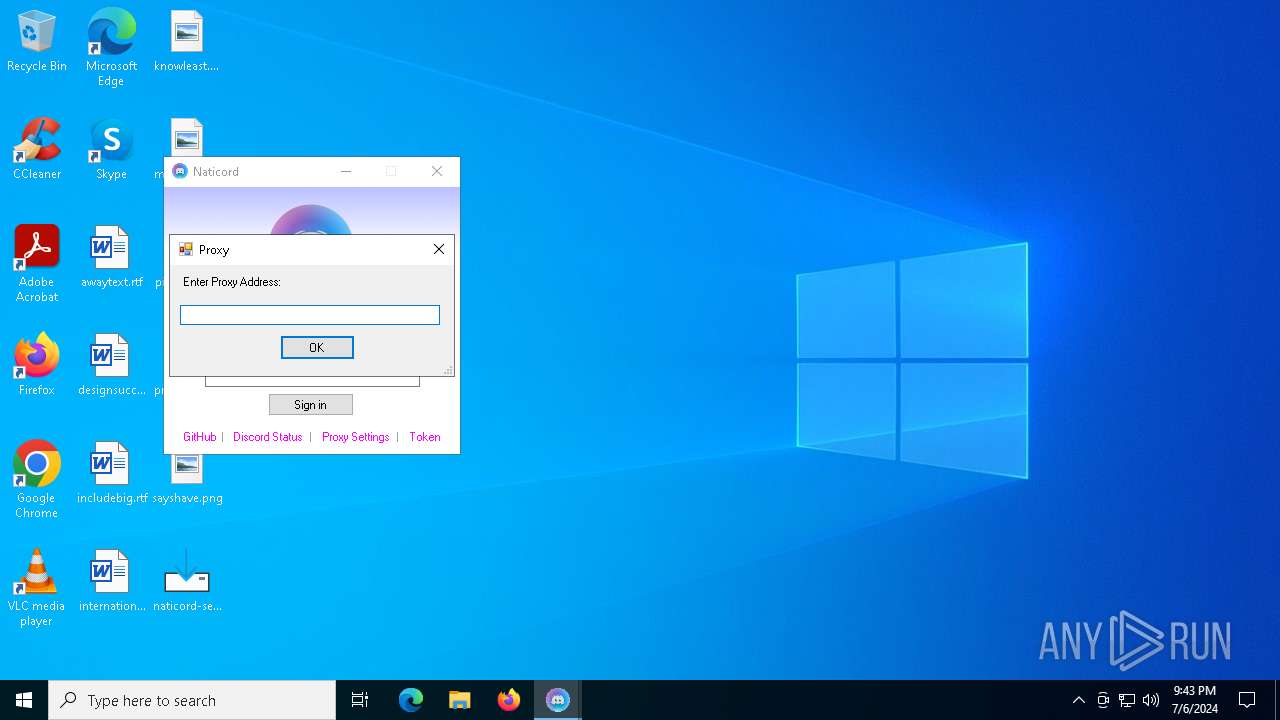Open the Proxy Settings link
The width and height of the screenshot is (1280, 720).
click(356, 437)
